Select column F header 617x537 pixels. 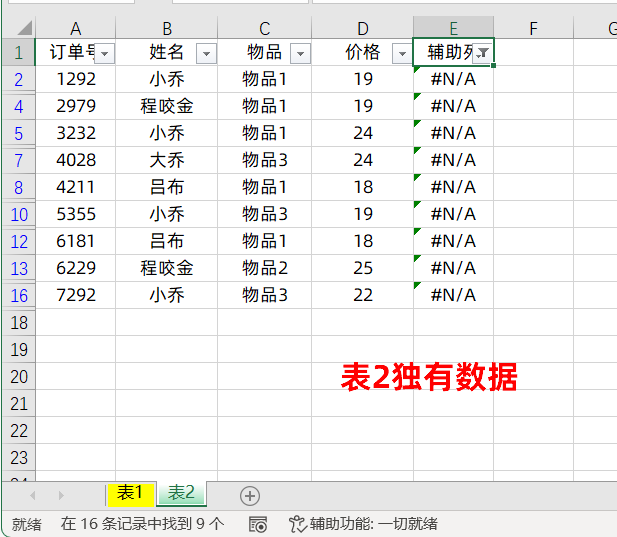click(x=534, y=28)
